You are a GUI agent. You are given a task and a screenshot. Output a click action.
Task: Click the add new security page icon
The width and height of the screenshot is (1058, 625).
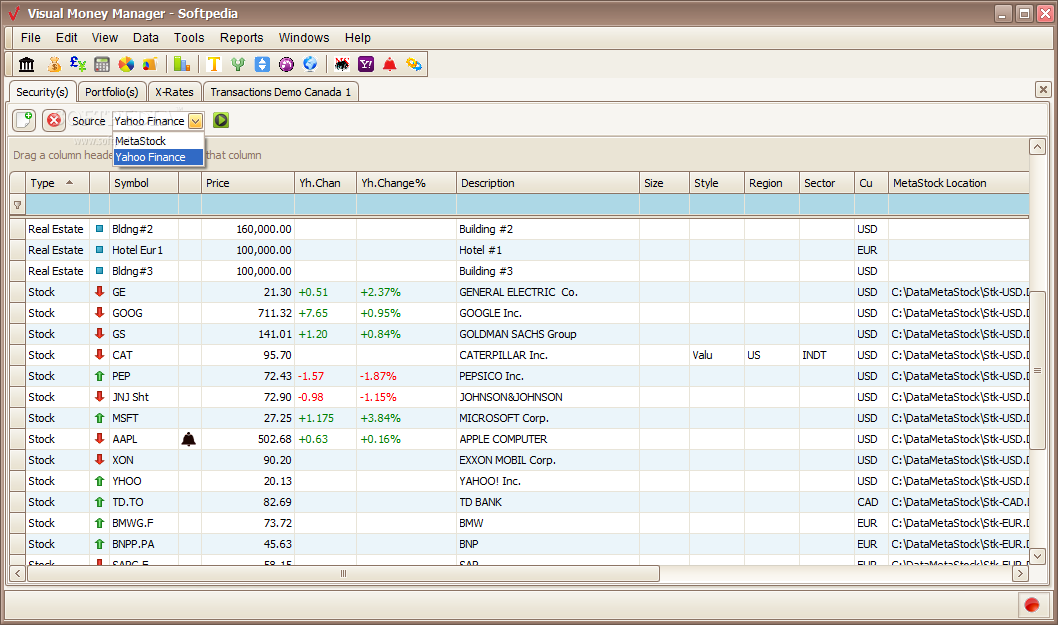tap(24, 120)
